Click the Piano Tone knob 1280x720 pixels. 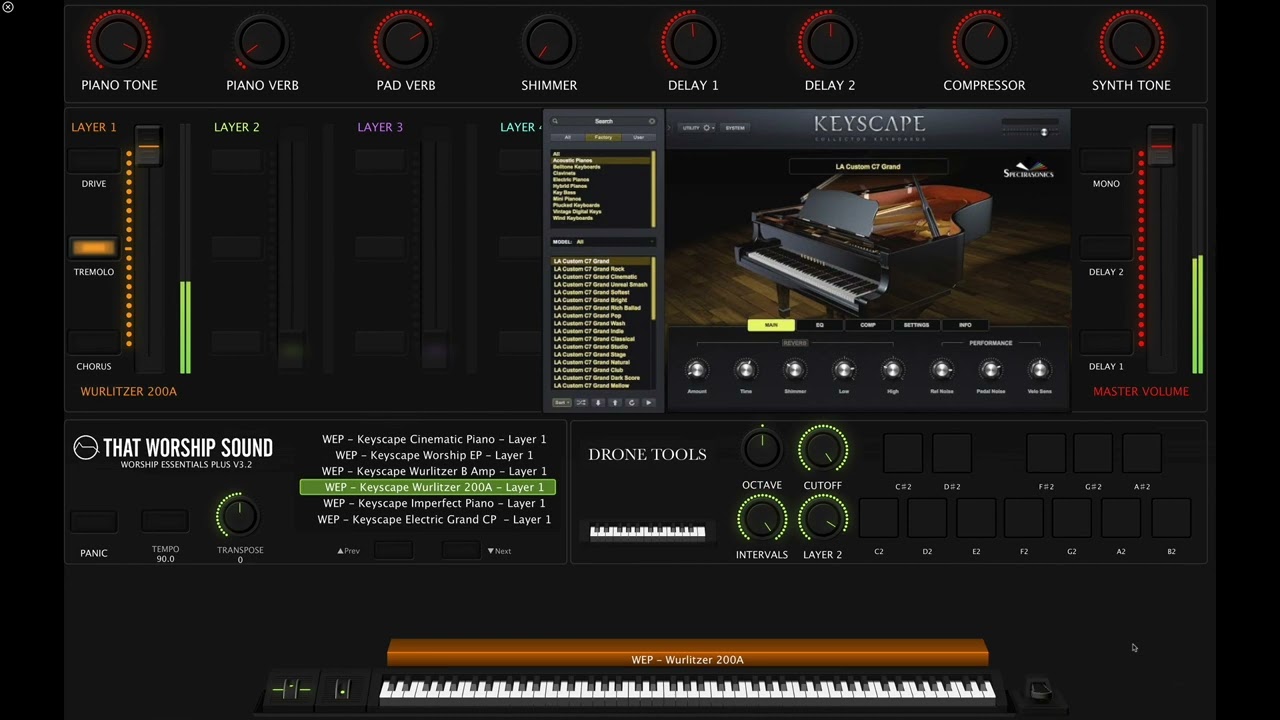coord(119,42)
